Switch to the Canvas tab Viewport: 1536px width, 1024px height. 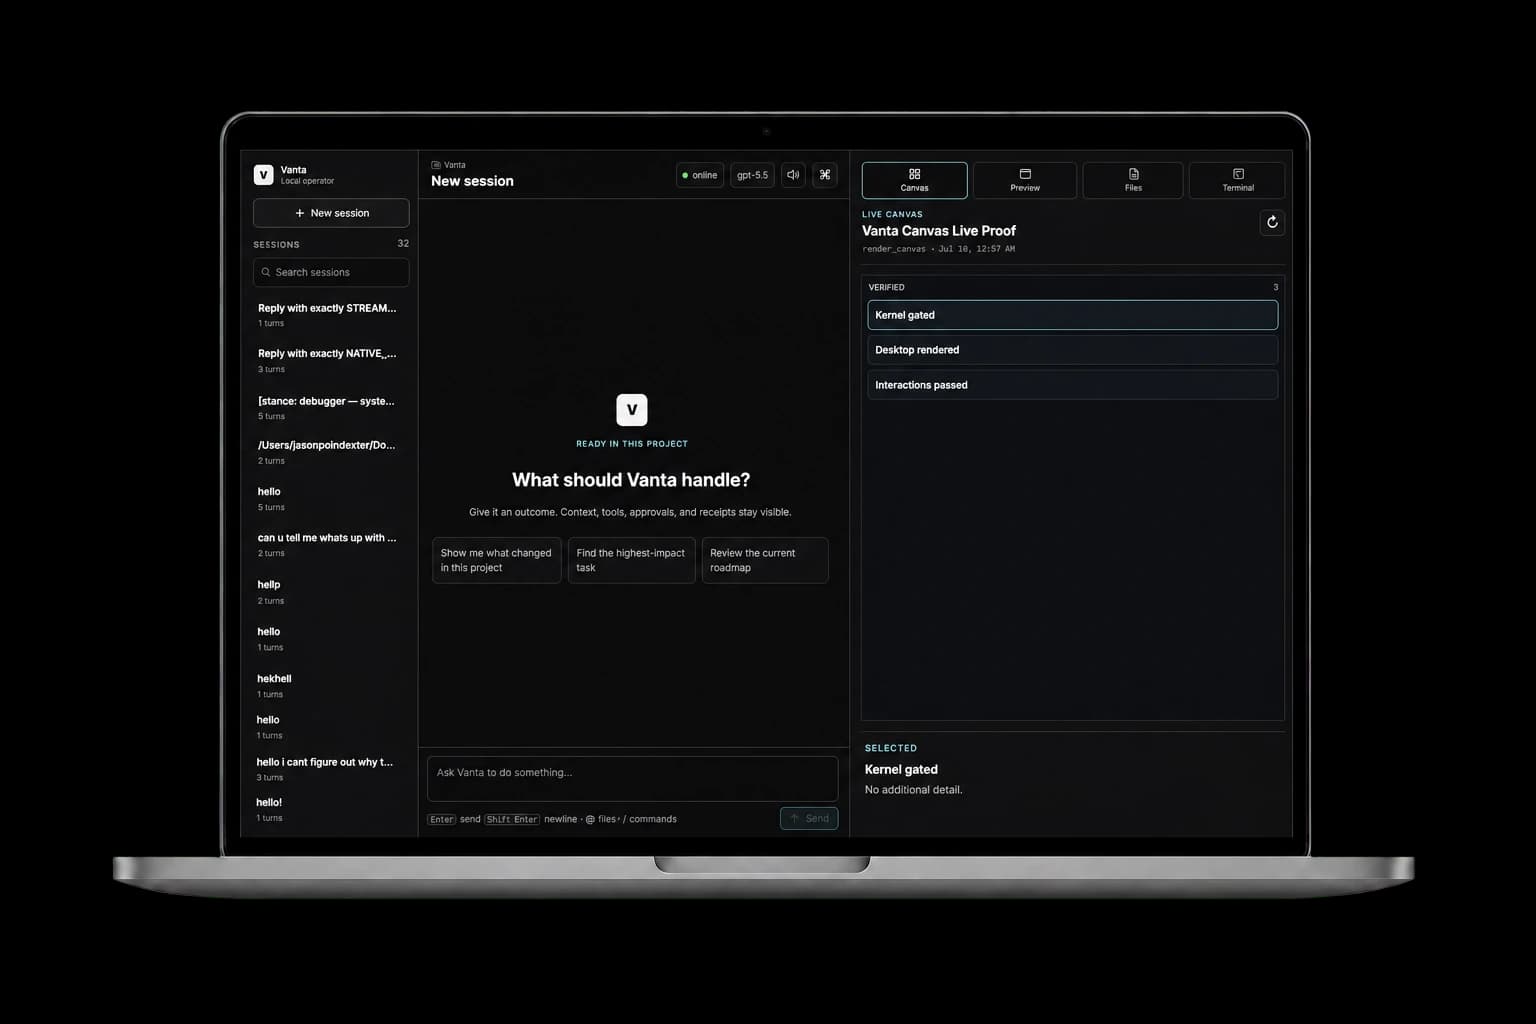(914, 180)
